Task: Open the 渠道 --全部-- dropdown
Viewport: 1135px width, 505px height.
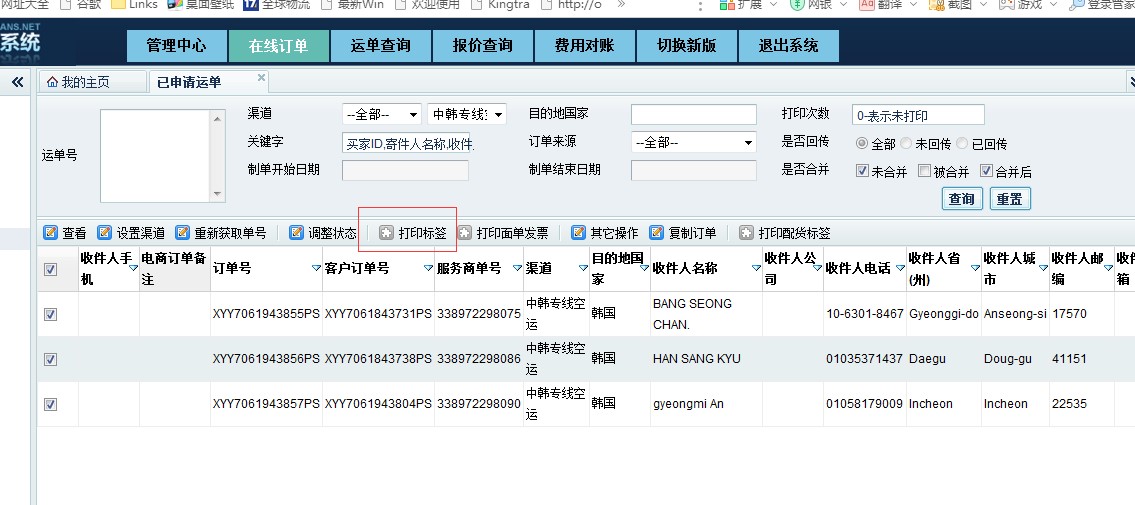Action: pos(381,115)
